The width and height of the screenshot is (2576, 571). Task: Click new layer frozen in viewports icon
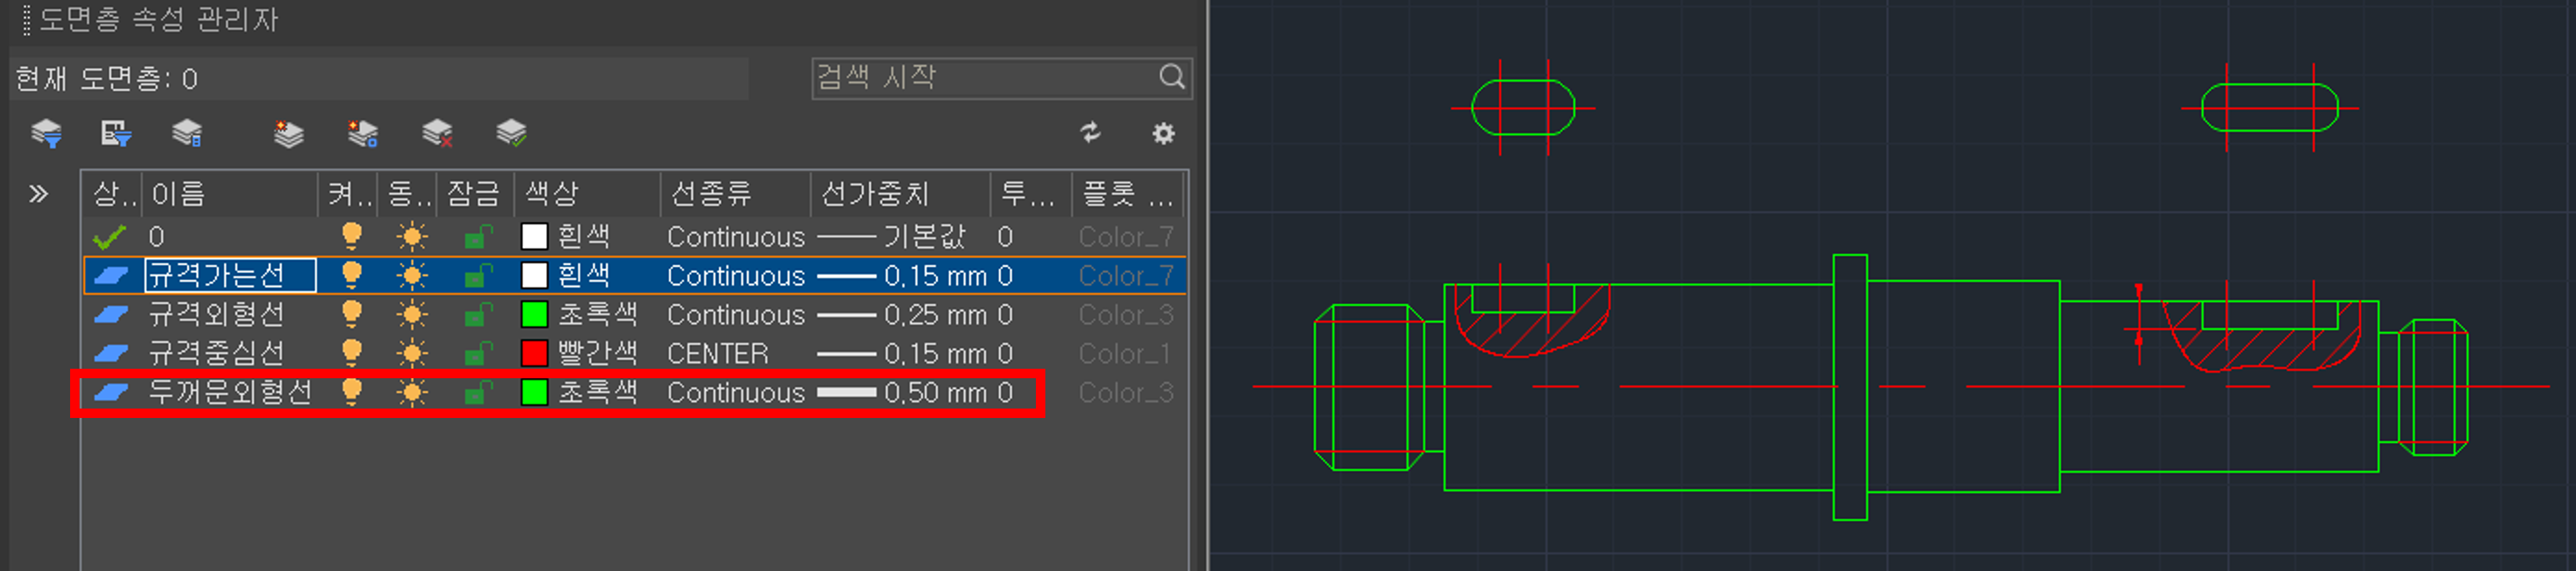click(x=362, y=133)
